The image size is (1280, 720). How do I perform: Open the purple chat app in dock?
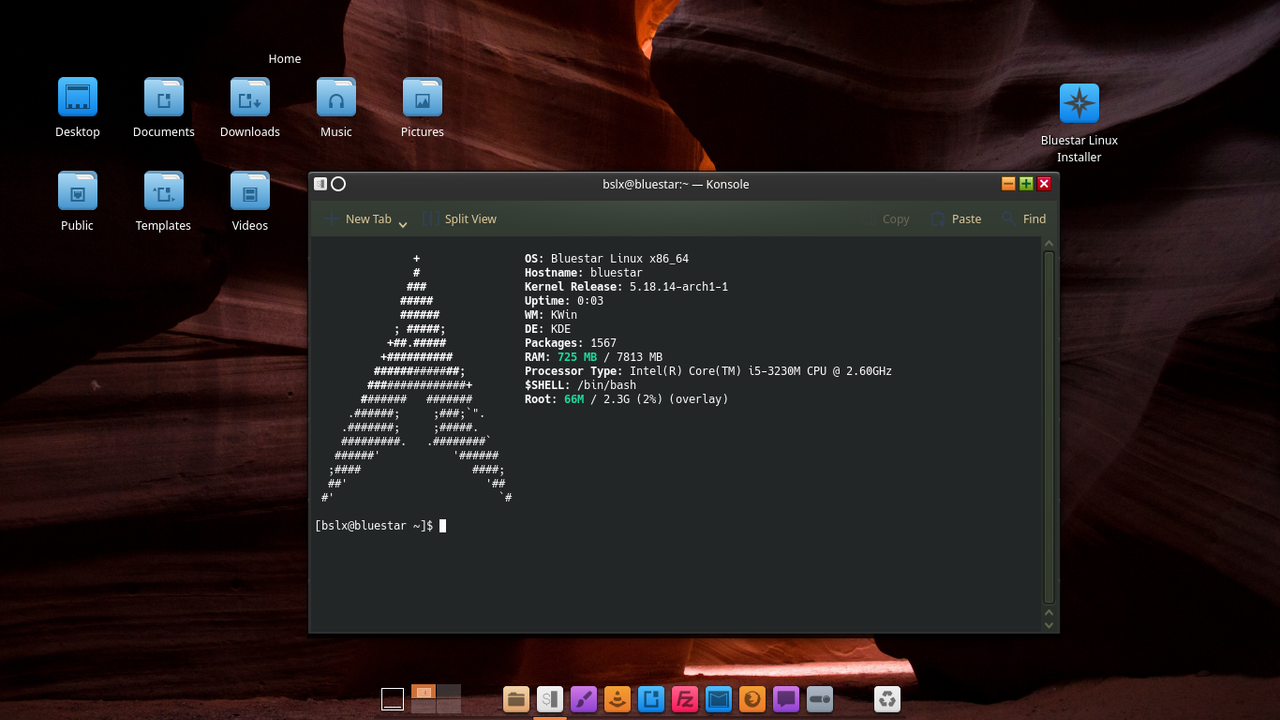tap(786, 699)
